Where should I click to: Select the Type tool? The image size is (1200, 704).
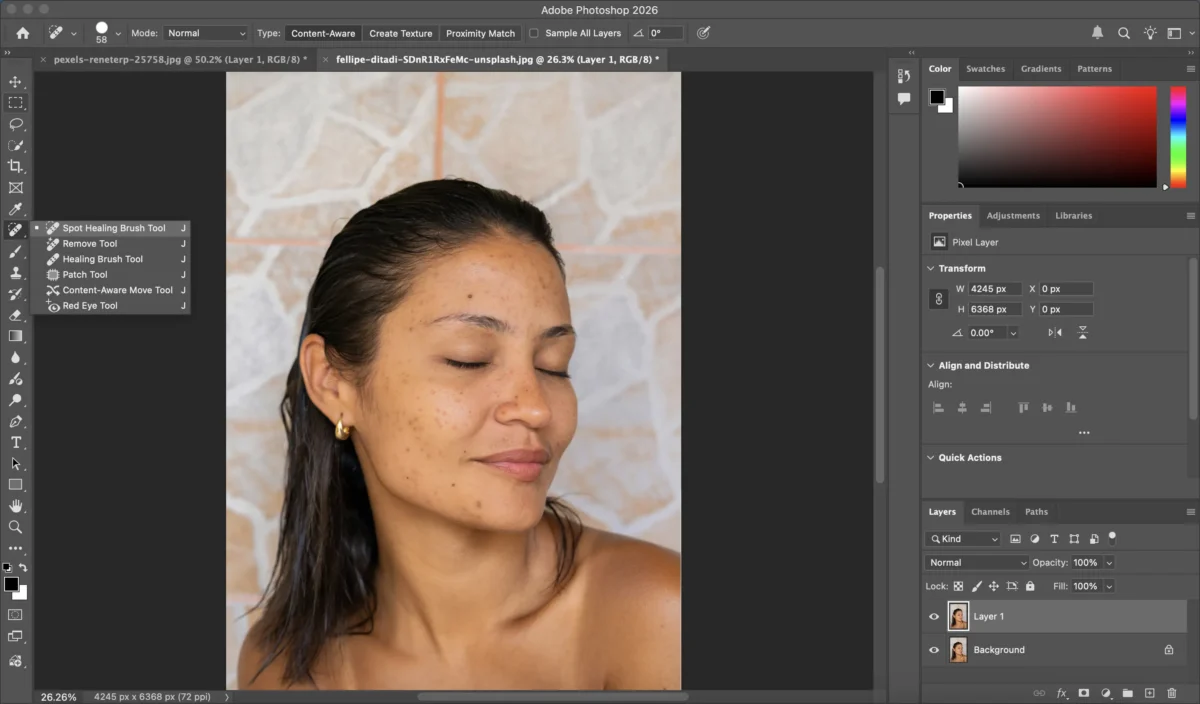point(15,442)
